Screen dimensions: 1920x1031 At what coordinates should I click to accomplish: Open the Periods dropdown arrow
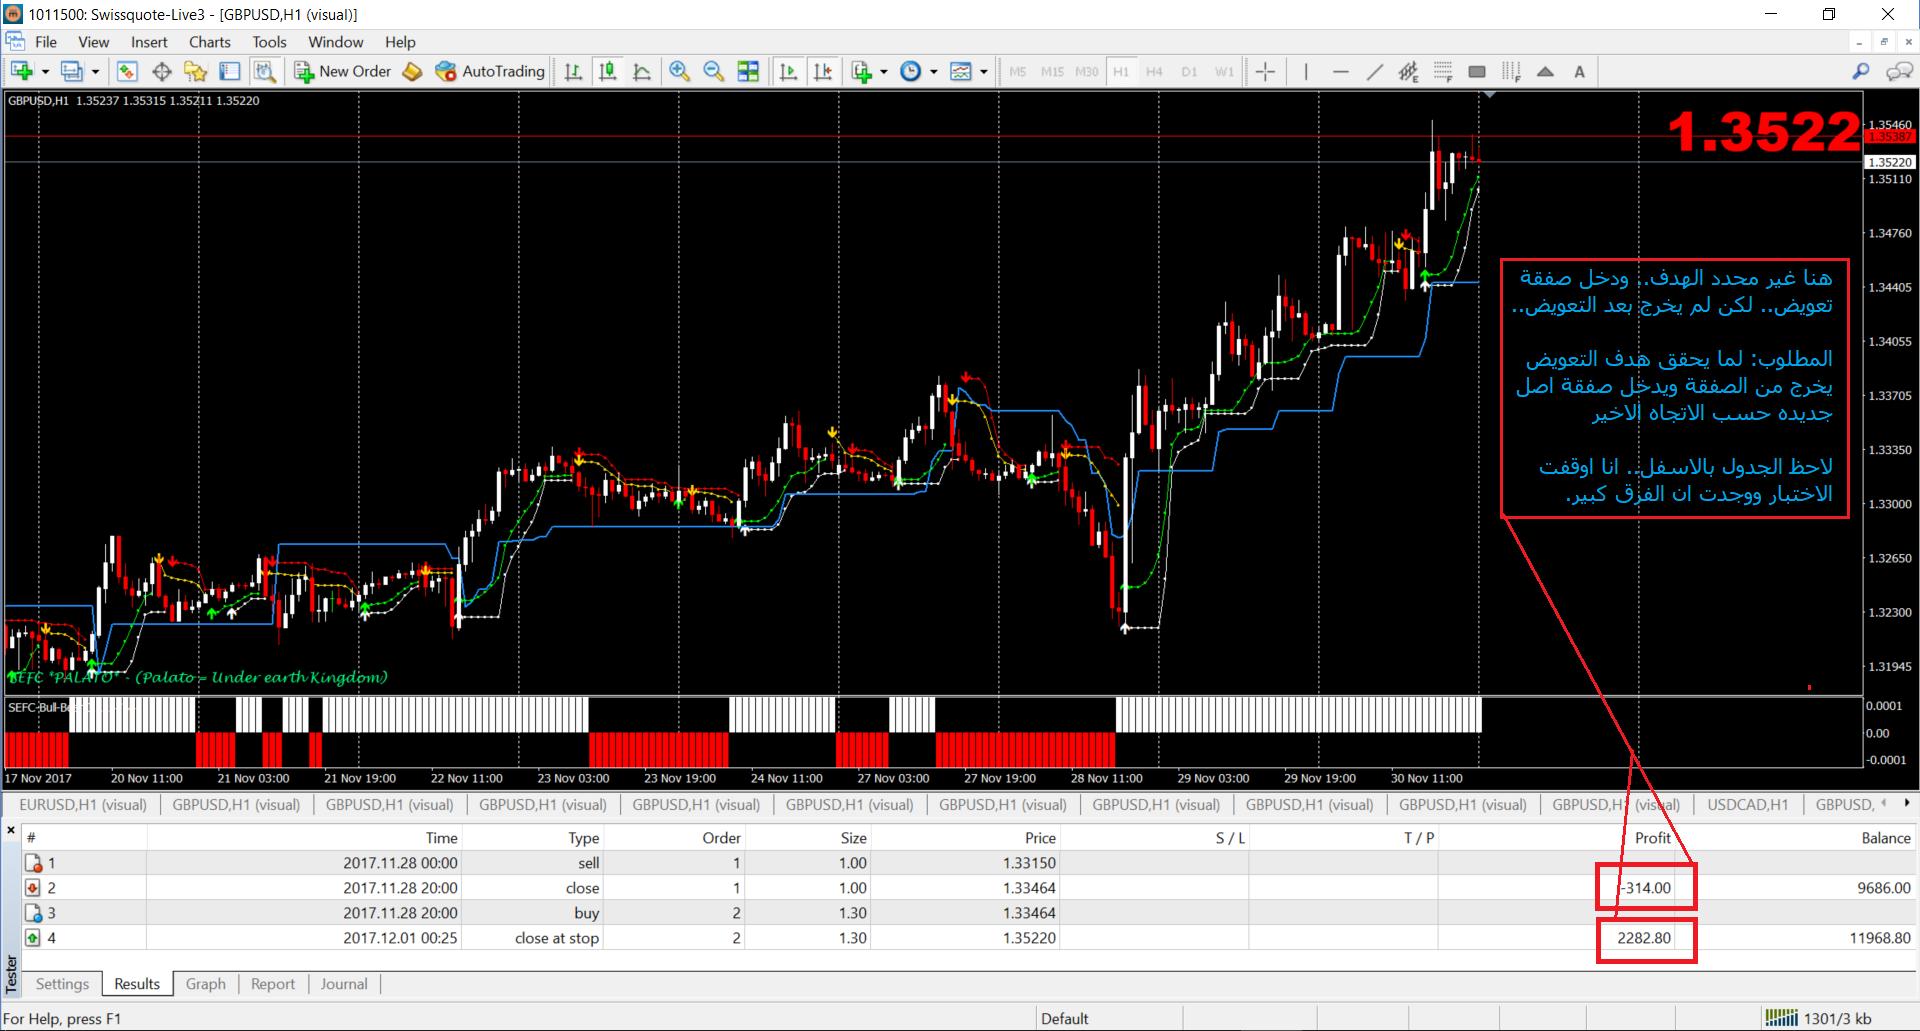934,71
